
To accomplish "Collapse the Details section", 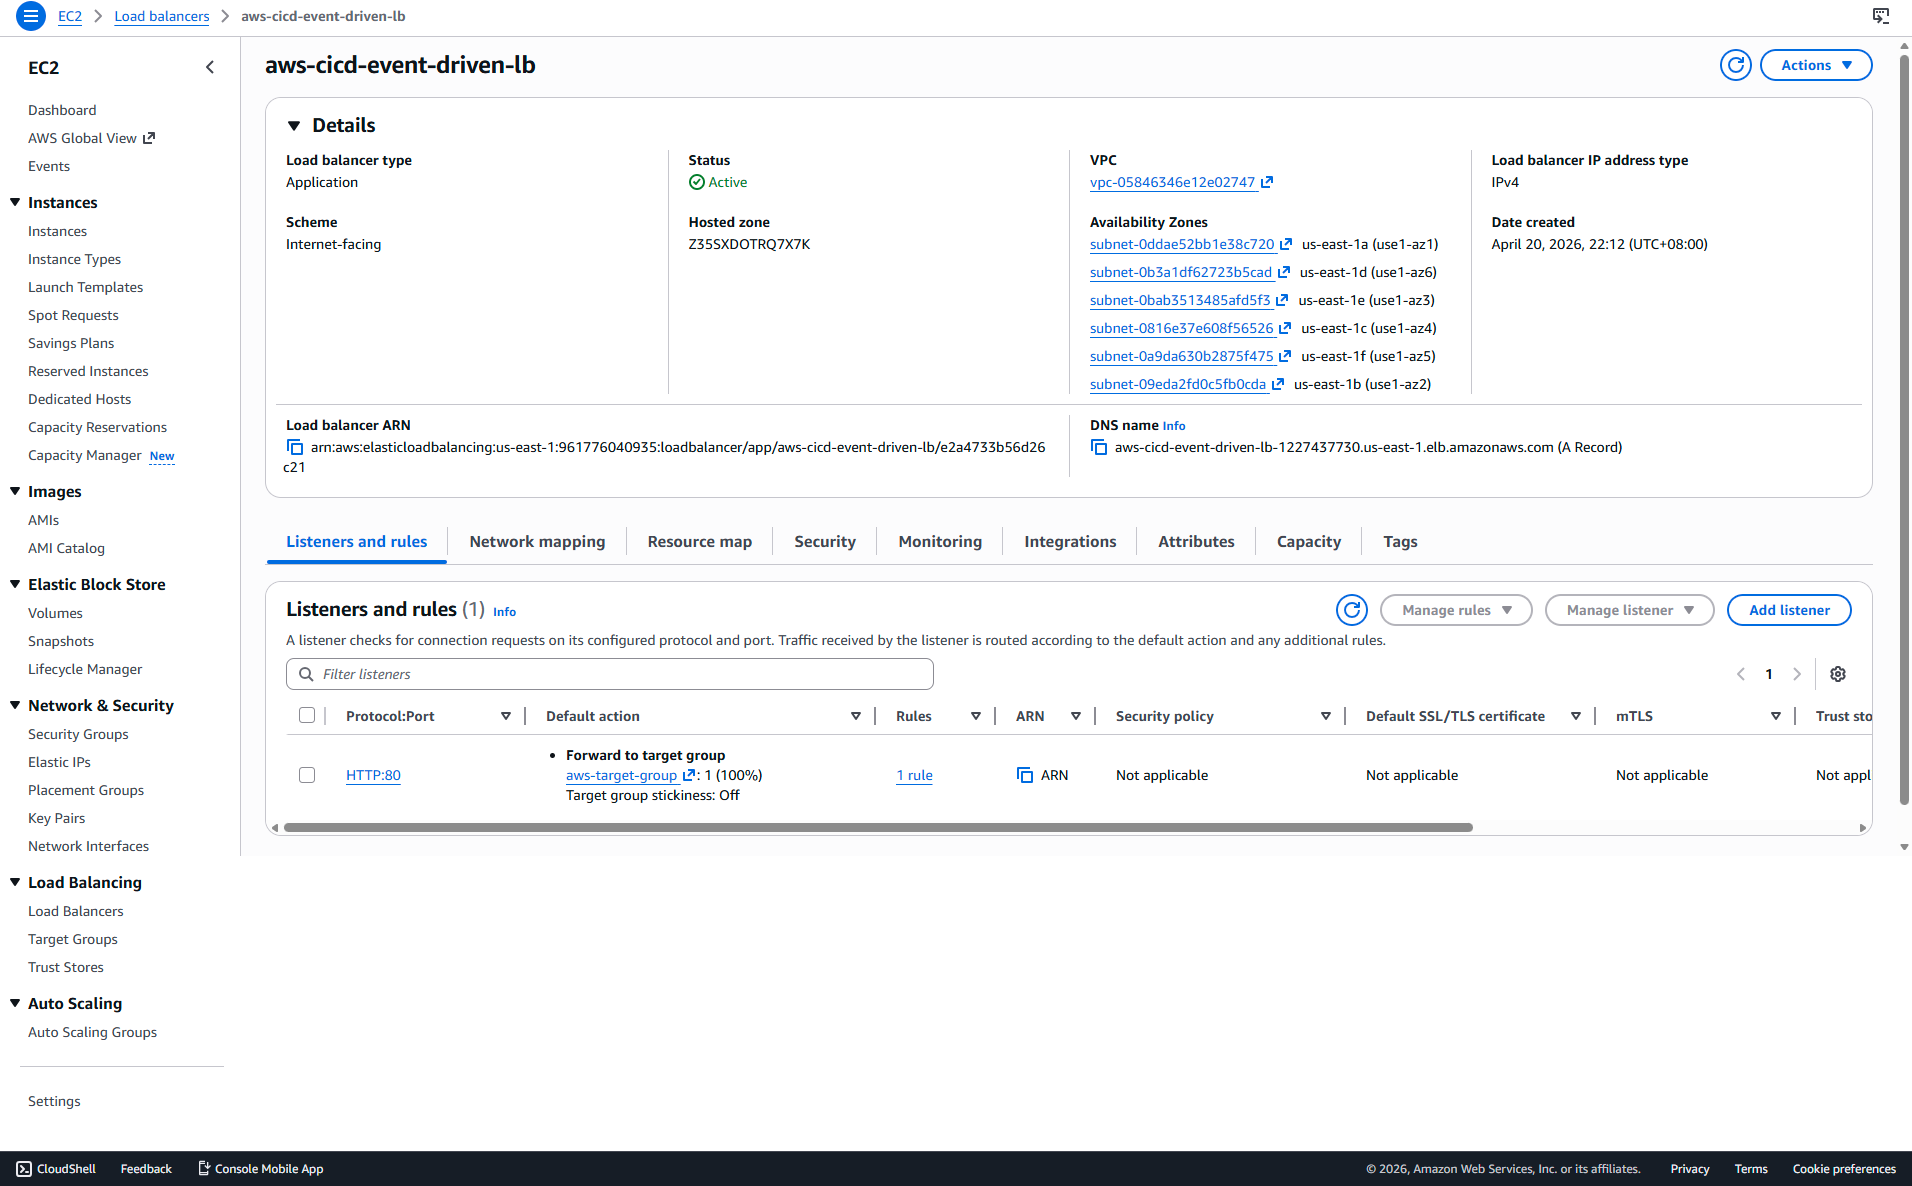I will click(294, 125).
